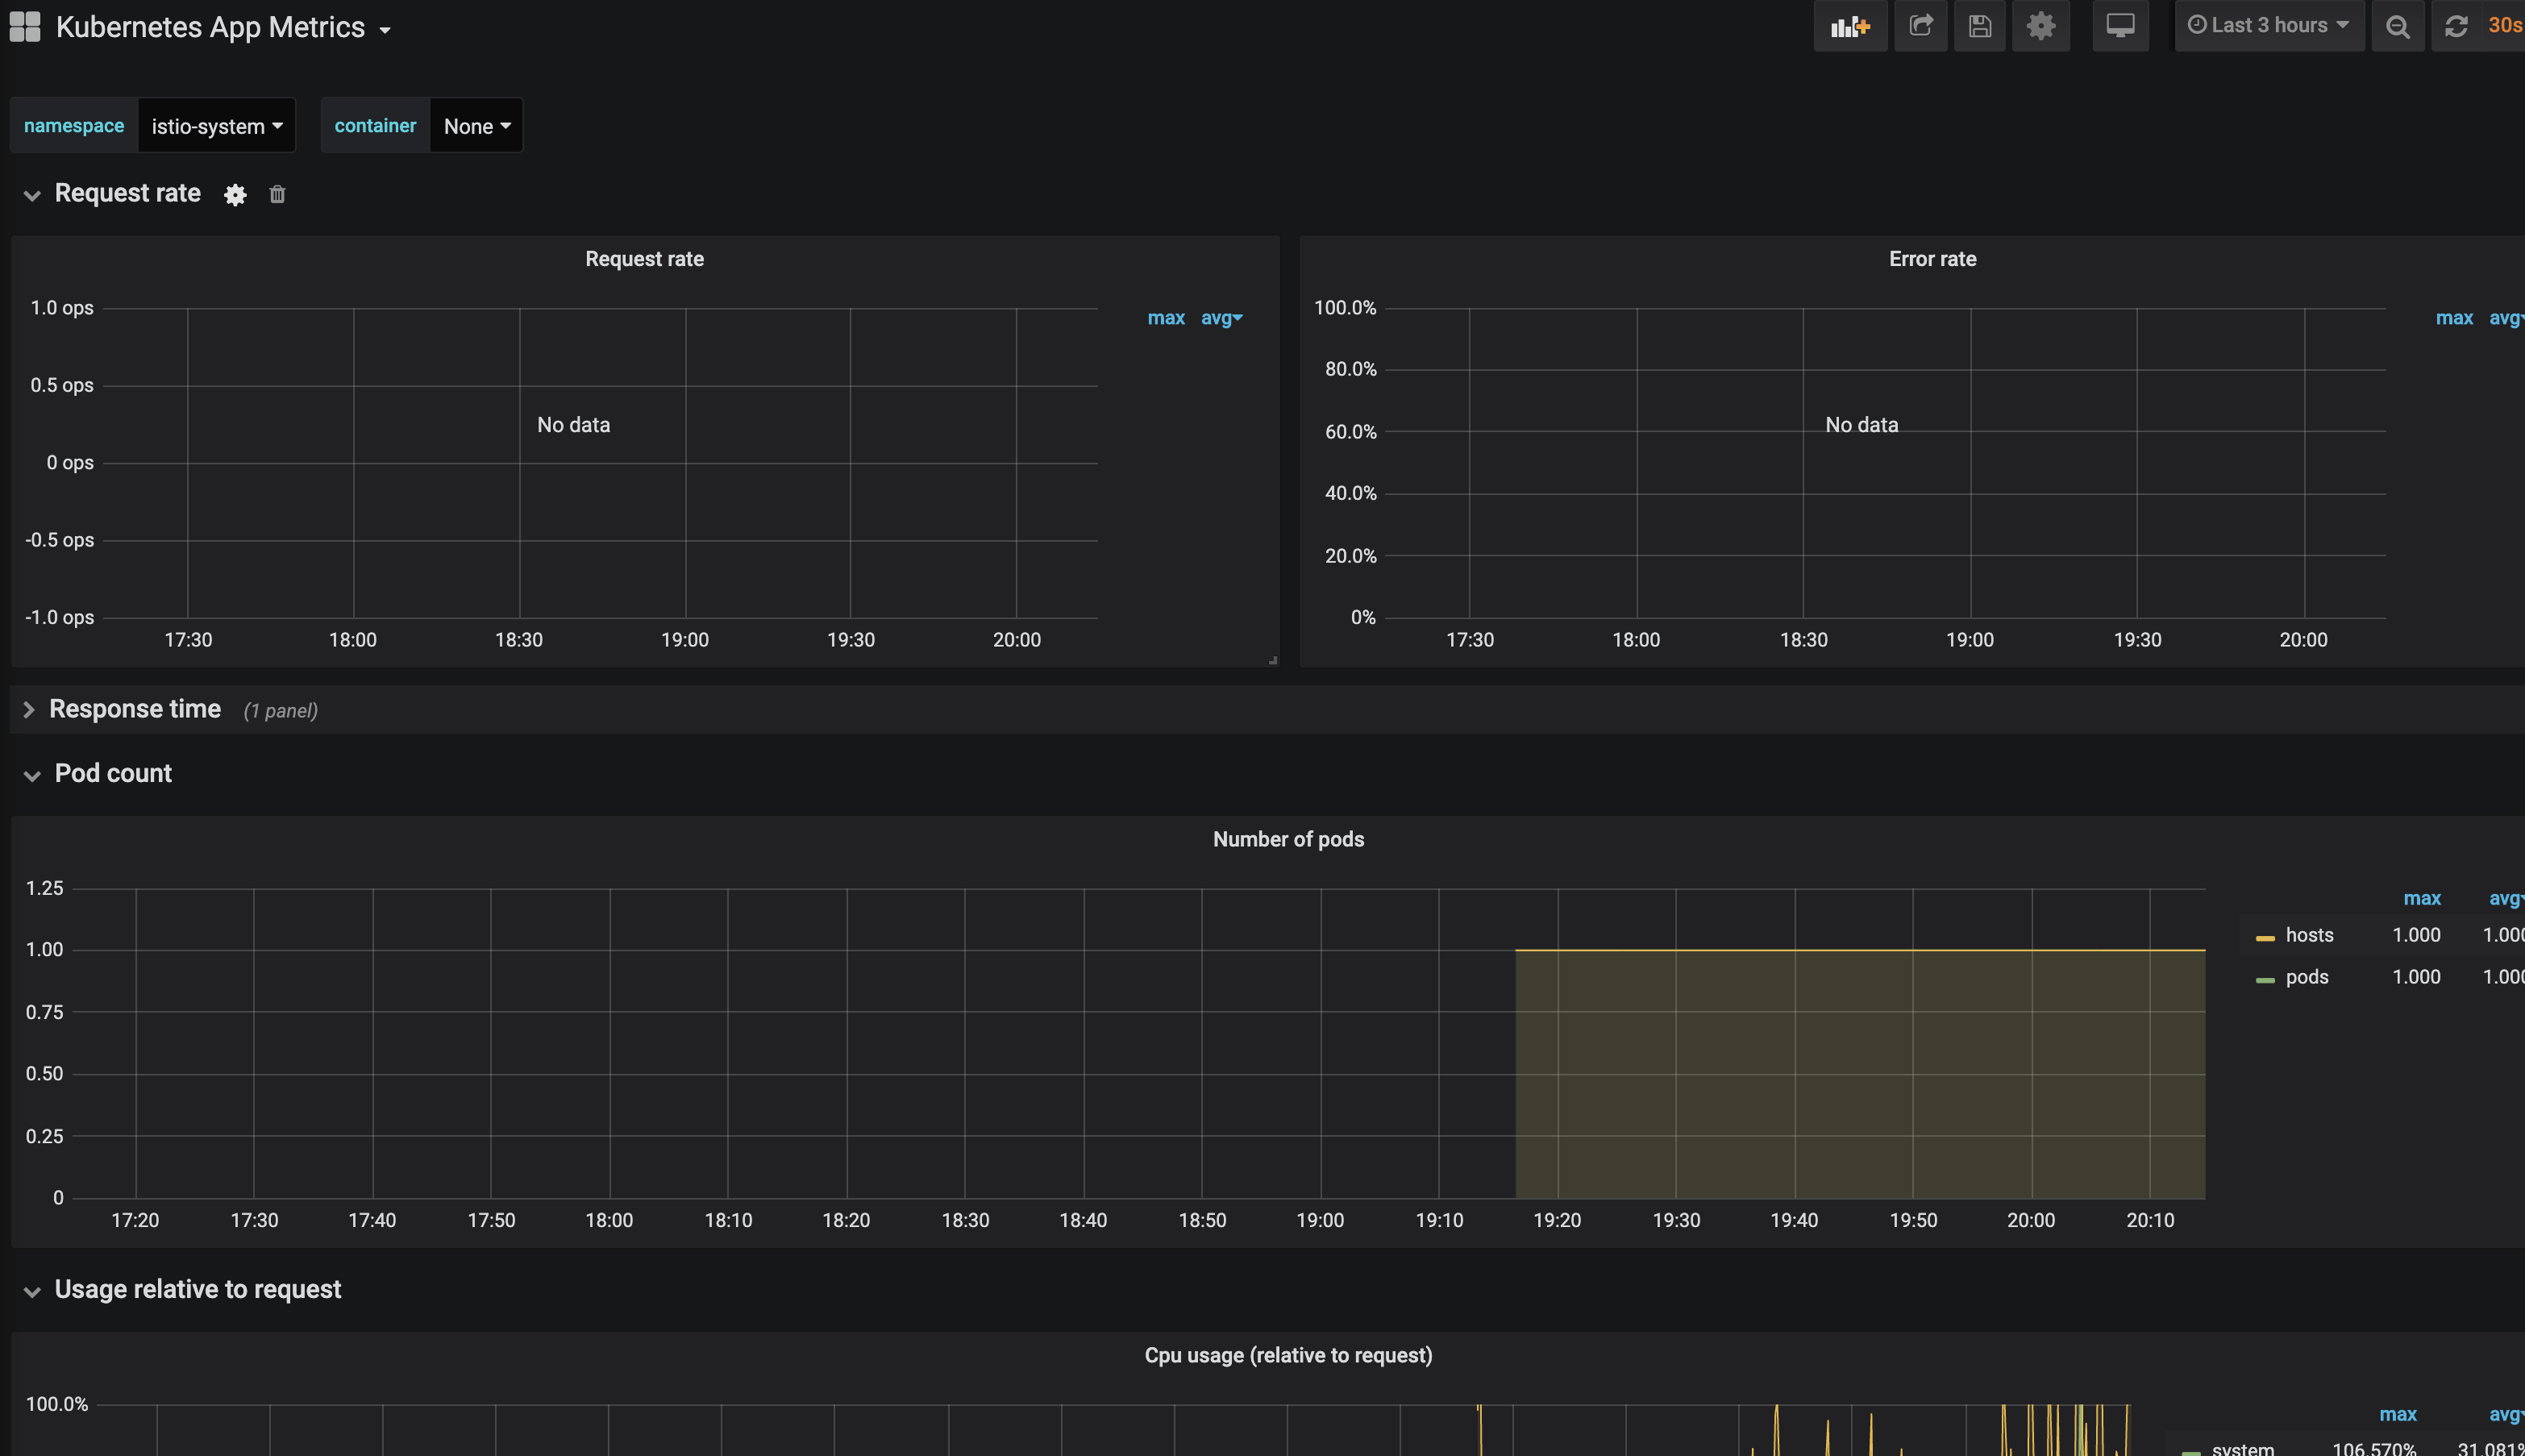This screenshot has height=1456, width=2525.
Task: Enable Cycle view mode using the TV icon
Action: 2120,26
